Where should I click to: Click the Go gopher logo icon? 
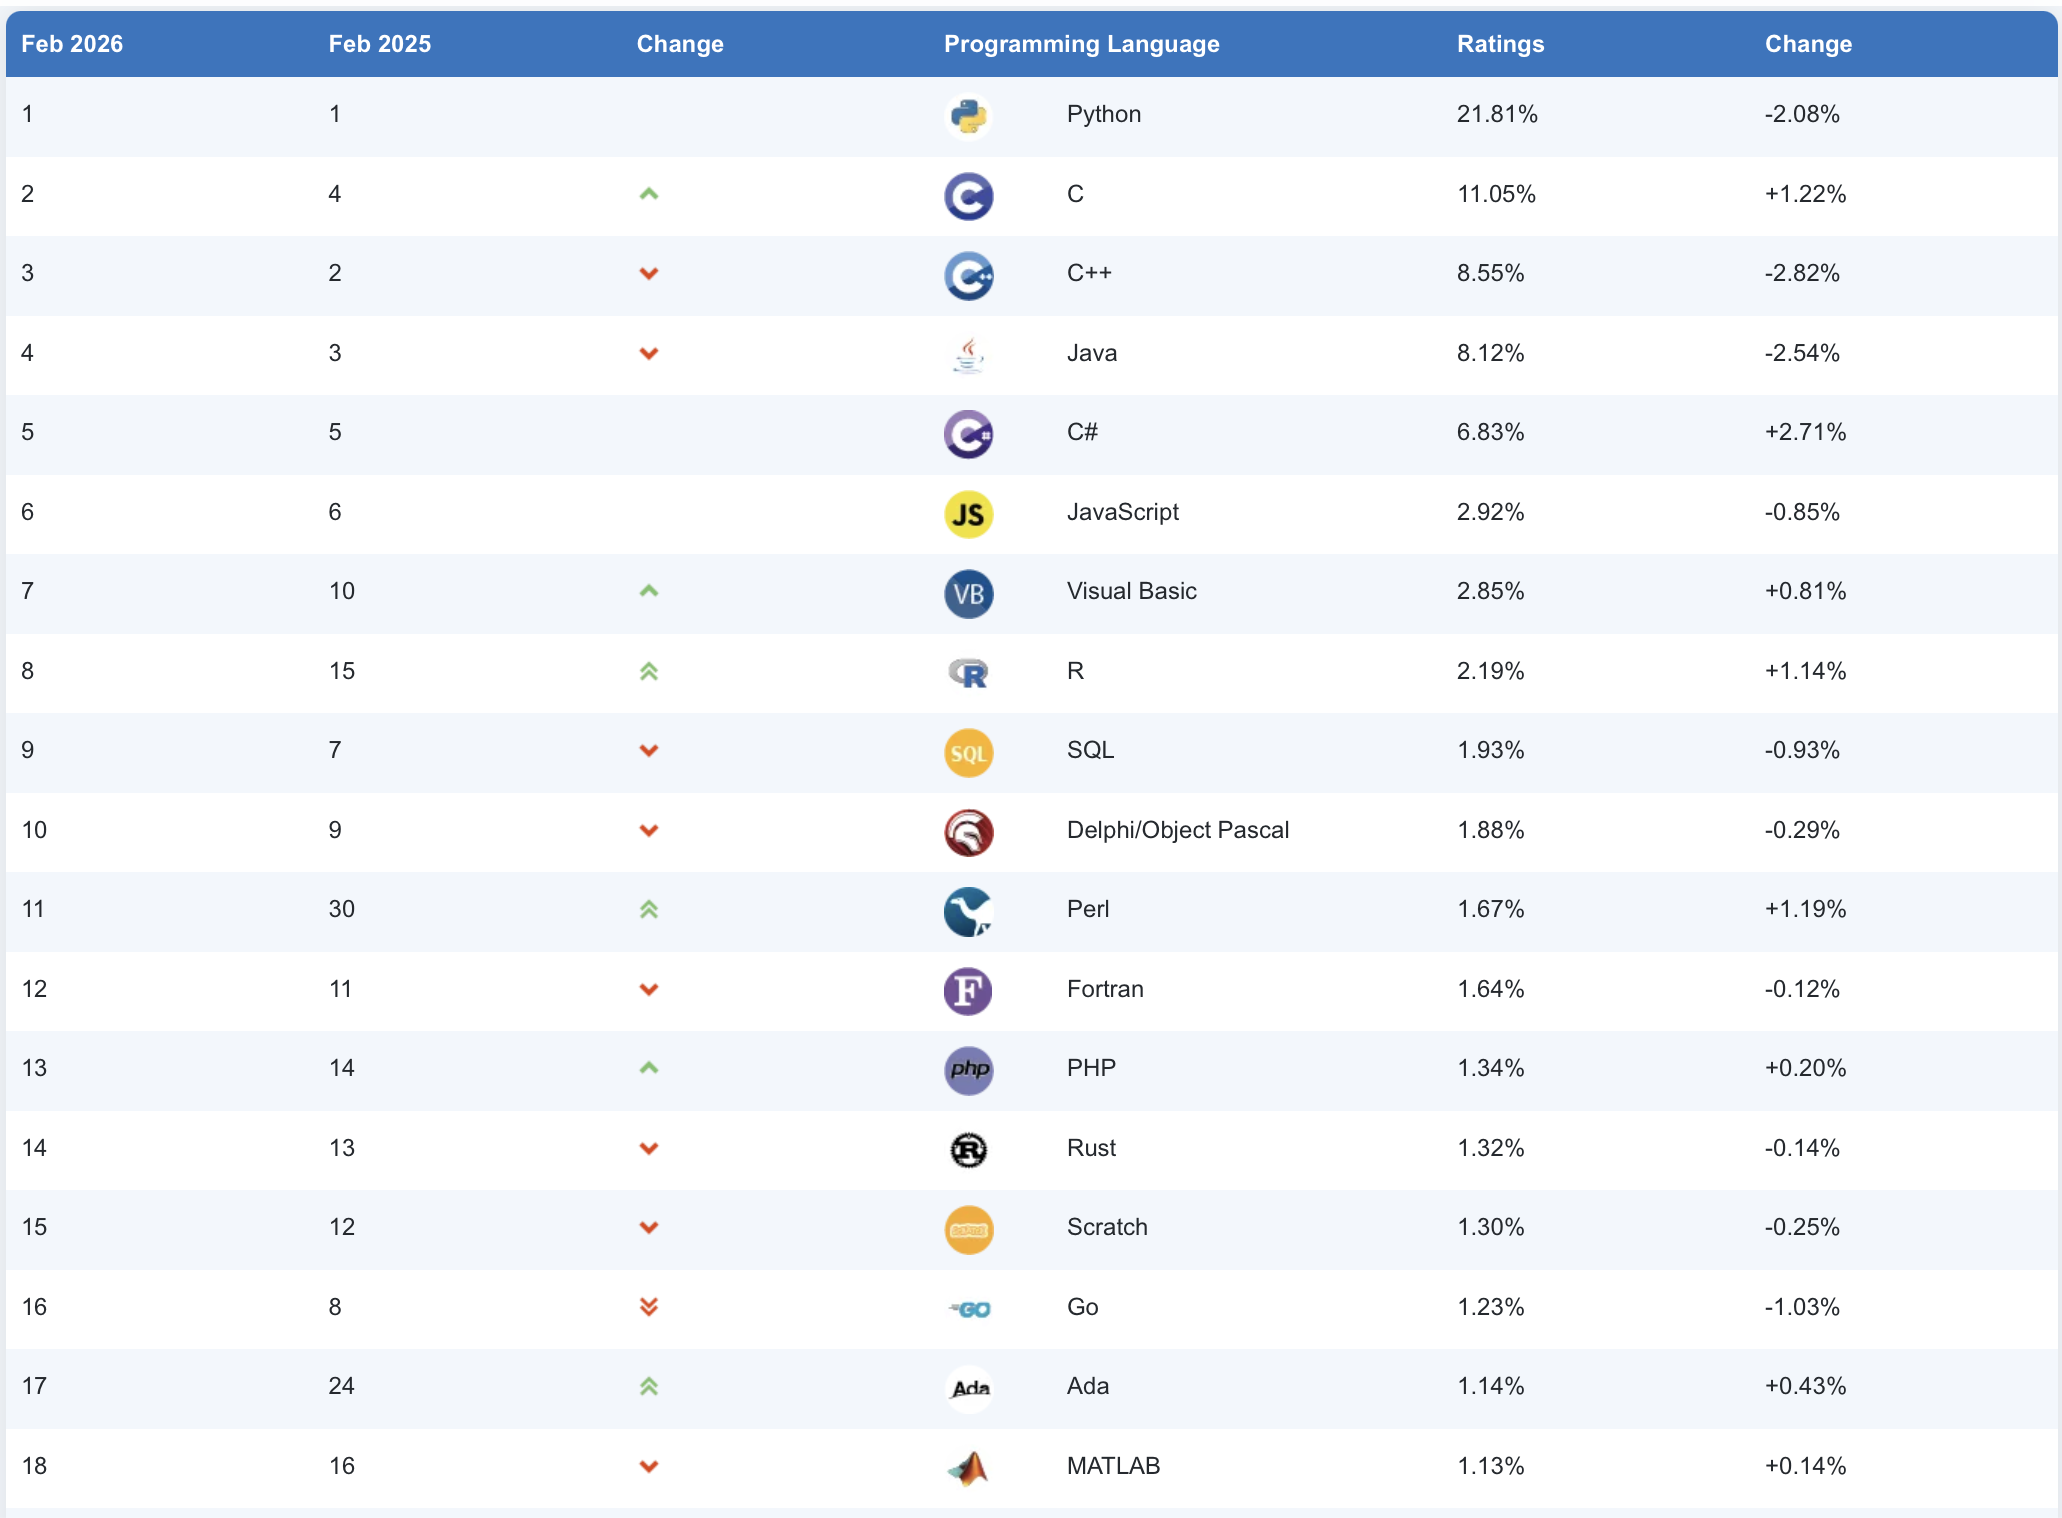968,1309
